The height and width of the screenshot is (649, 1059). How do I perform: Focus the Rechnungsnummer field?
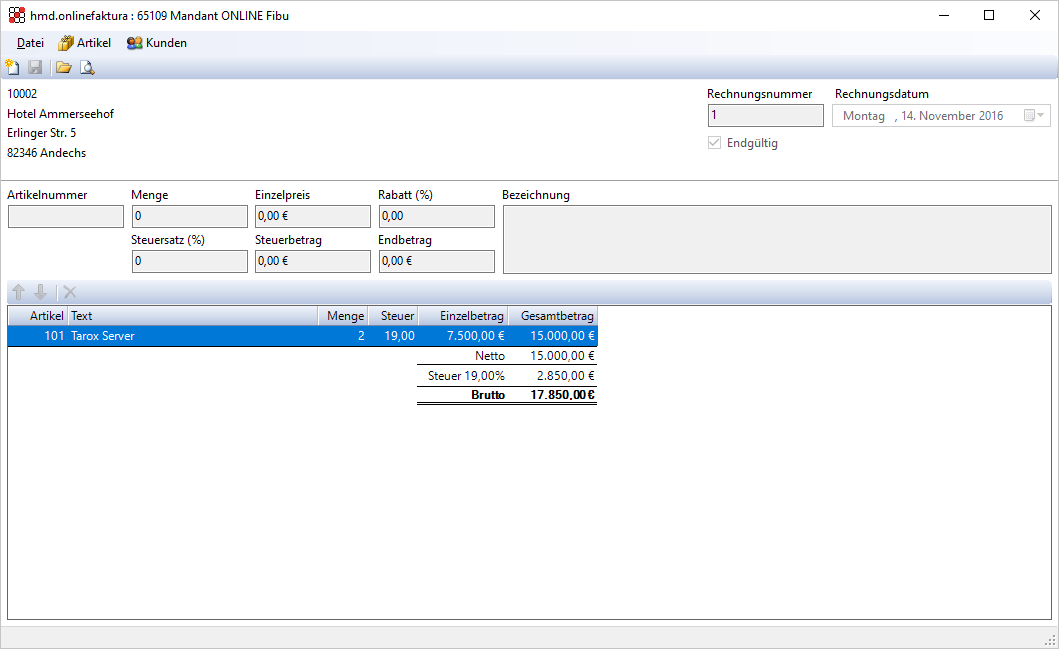pyautogui.click(x=765, y=116)
